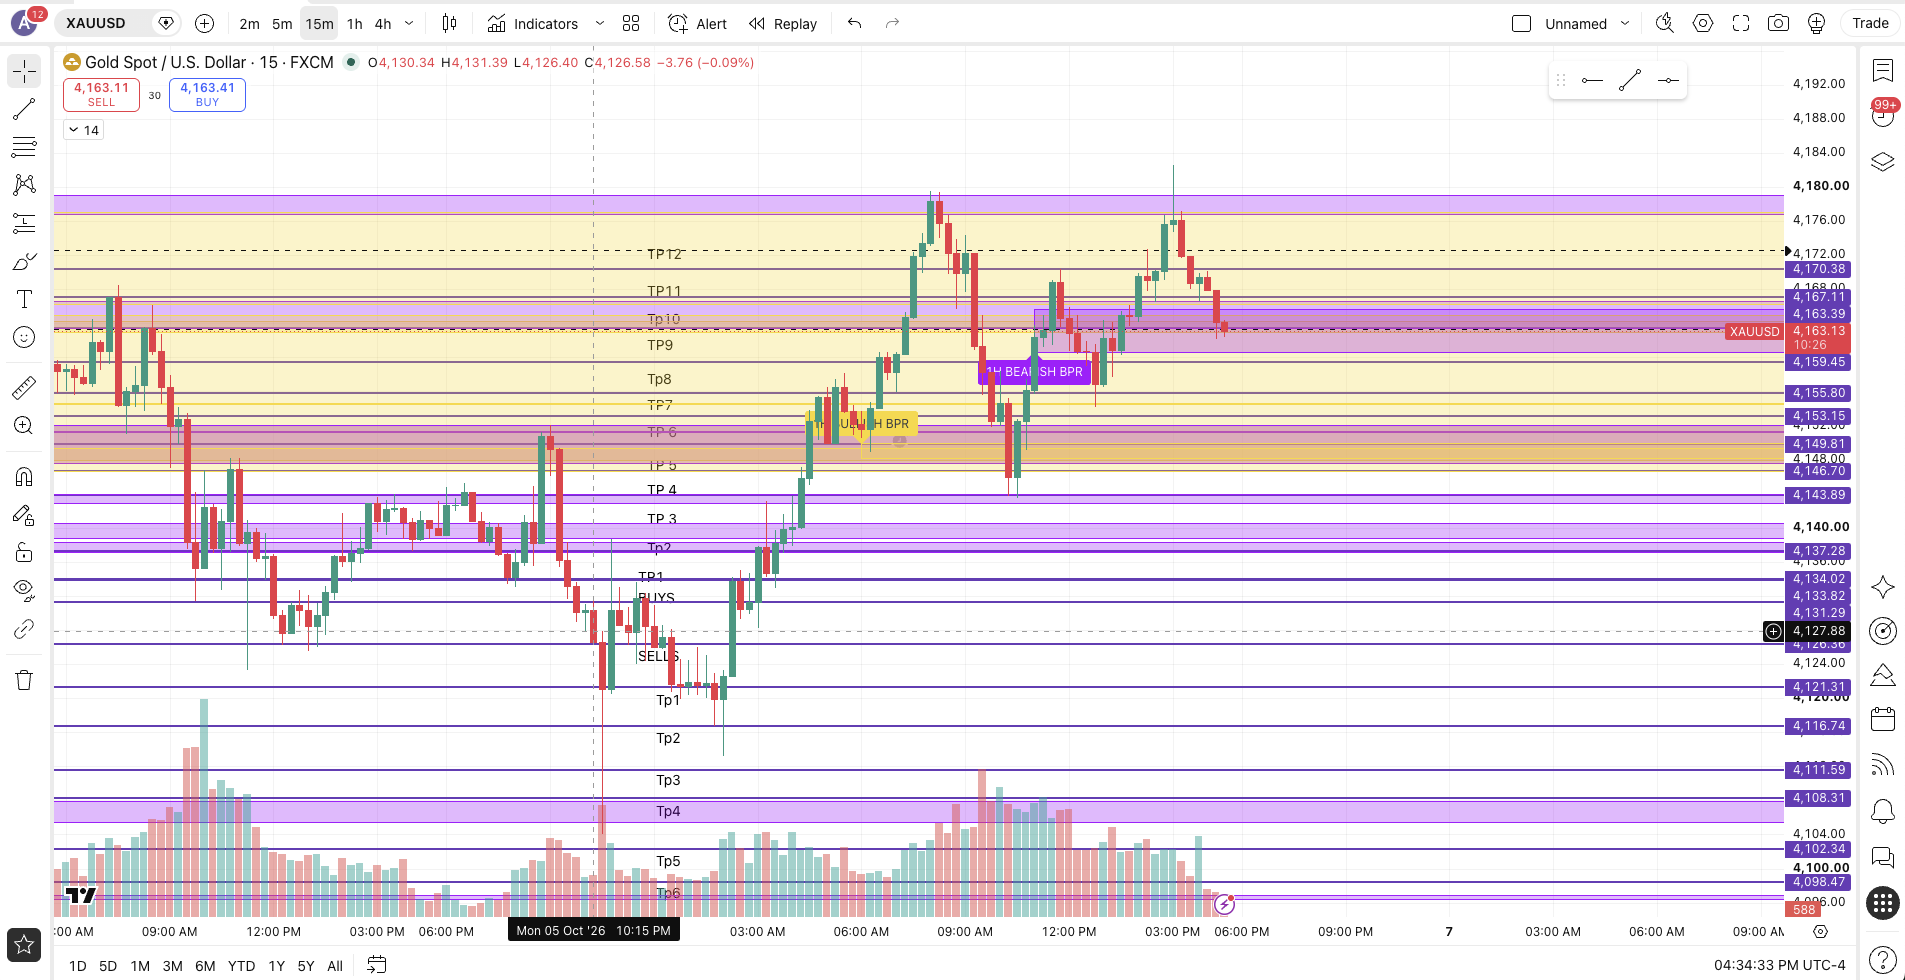This screenshot has width=1905, height=980.
Task: Open the emoji icons tool
Action: pos(24,337)
